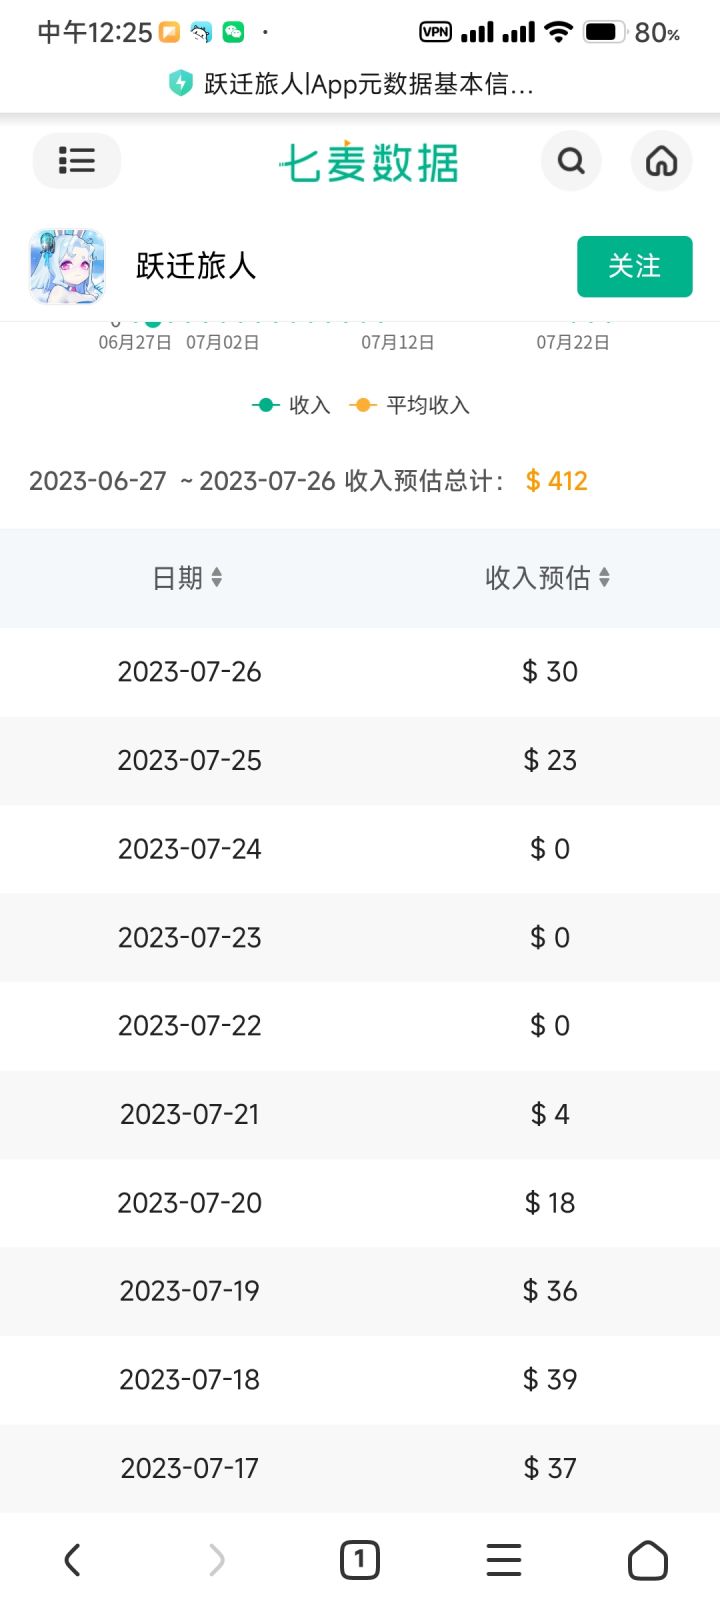Click the green chart data point marker
Screen dimensions: 720x1600
(153, 321)
